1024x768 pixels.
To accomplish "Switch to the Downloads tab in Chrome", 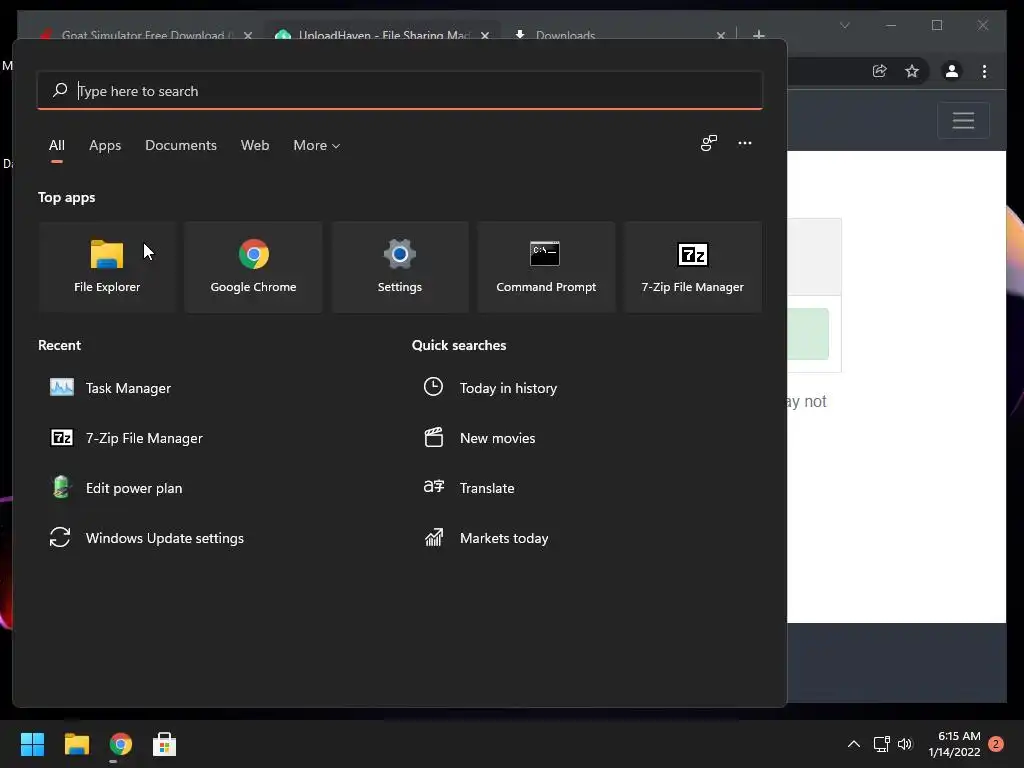I will coord(566,35).
